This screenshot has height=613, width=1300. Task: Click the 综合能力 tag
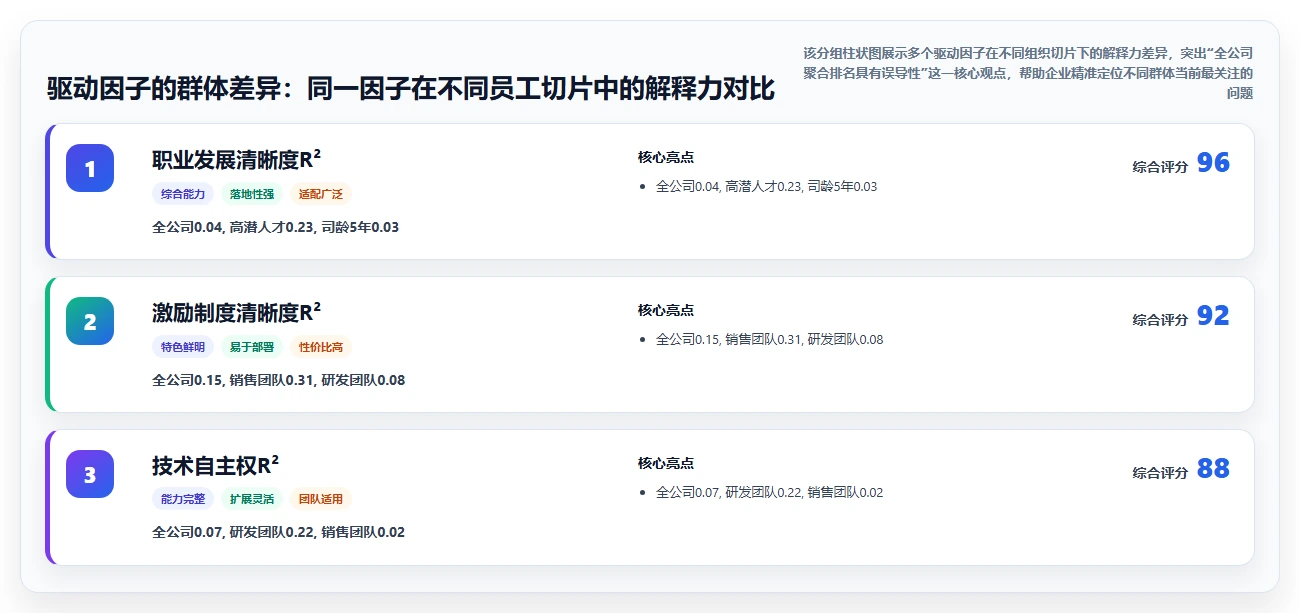point(183,194)
